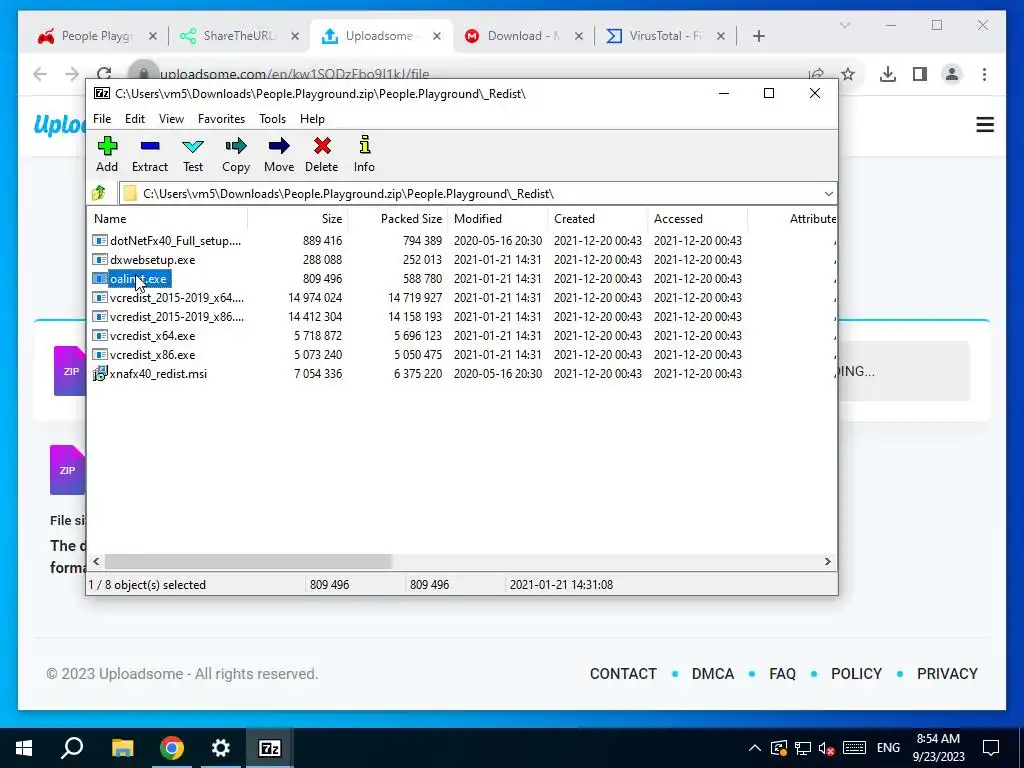Open the Favorites menu
The image size is (1024, 768).
(x=221, y=119)
